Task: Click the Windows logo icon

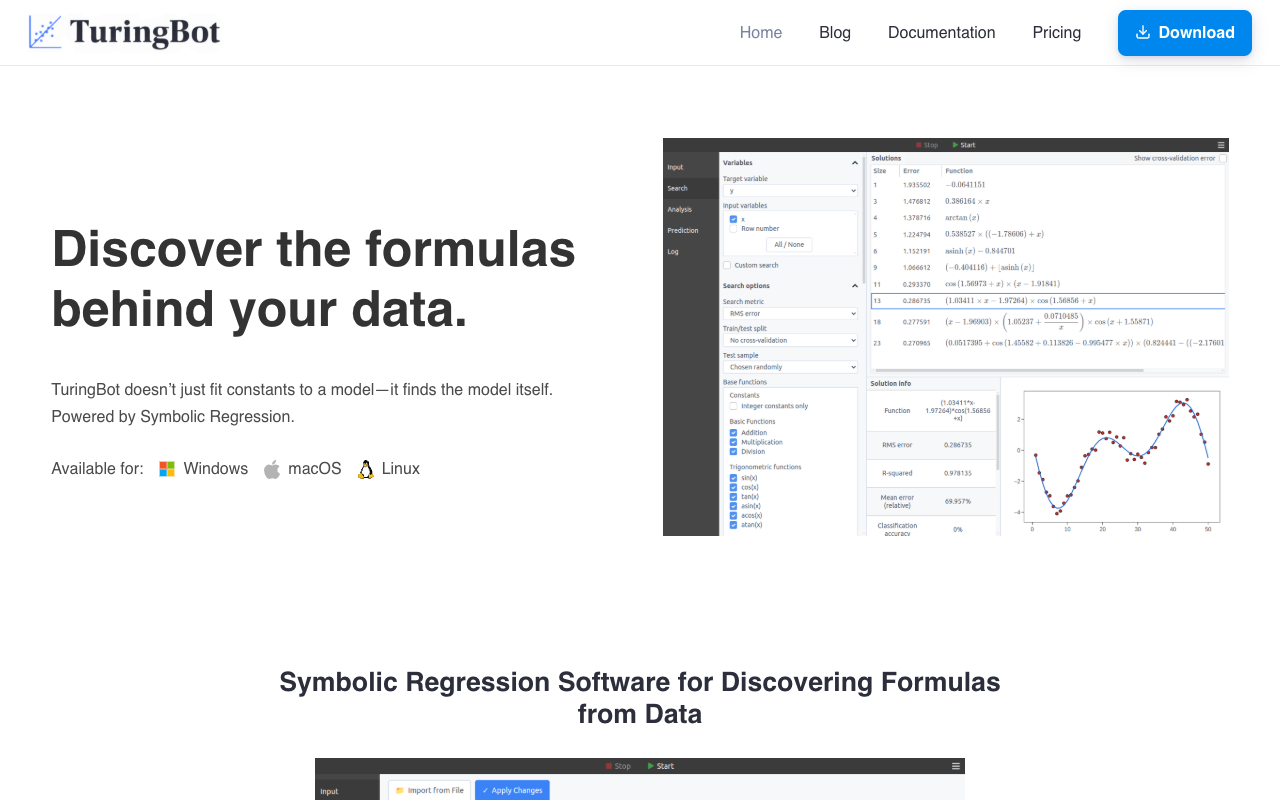Action: [x=167, y=469]
